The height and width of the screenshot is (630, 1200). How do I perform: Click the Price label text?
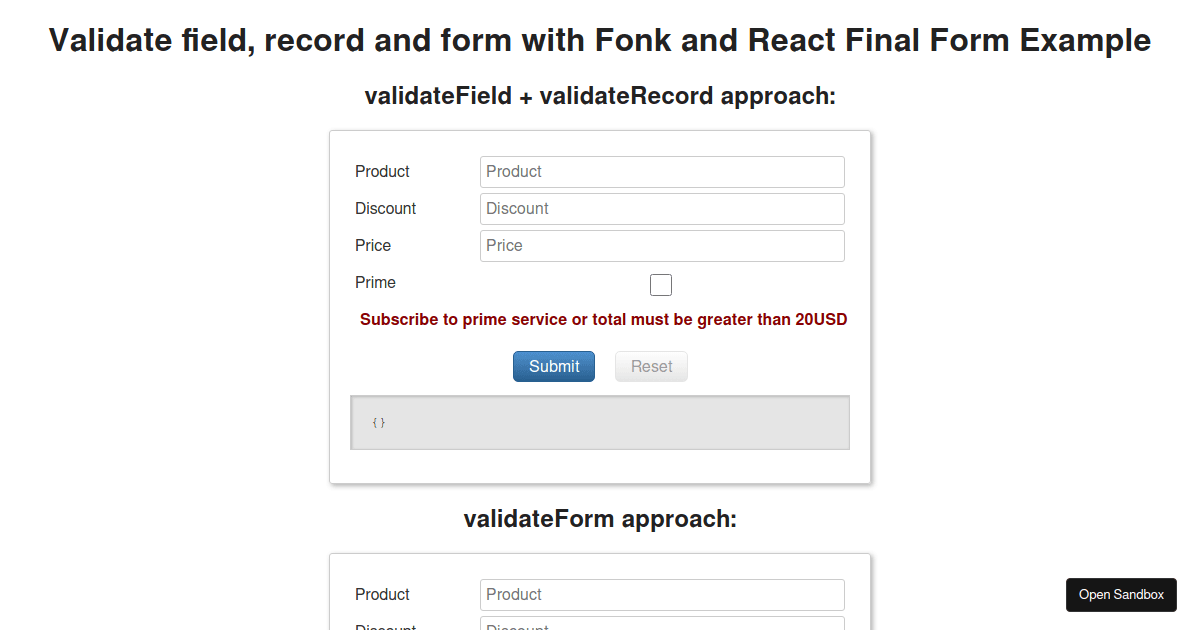click(373, 246)
